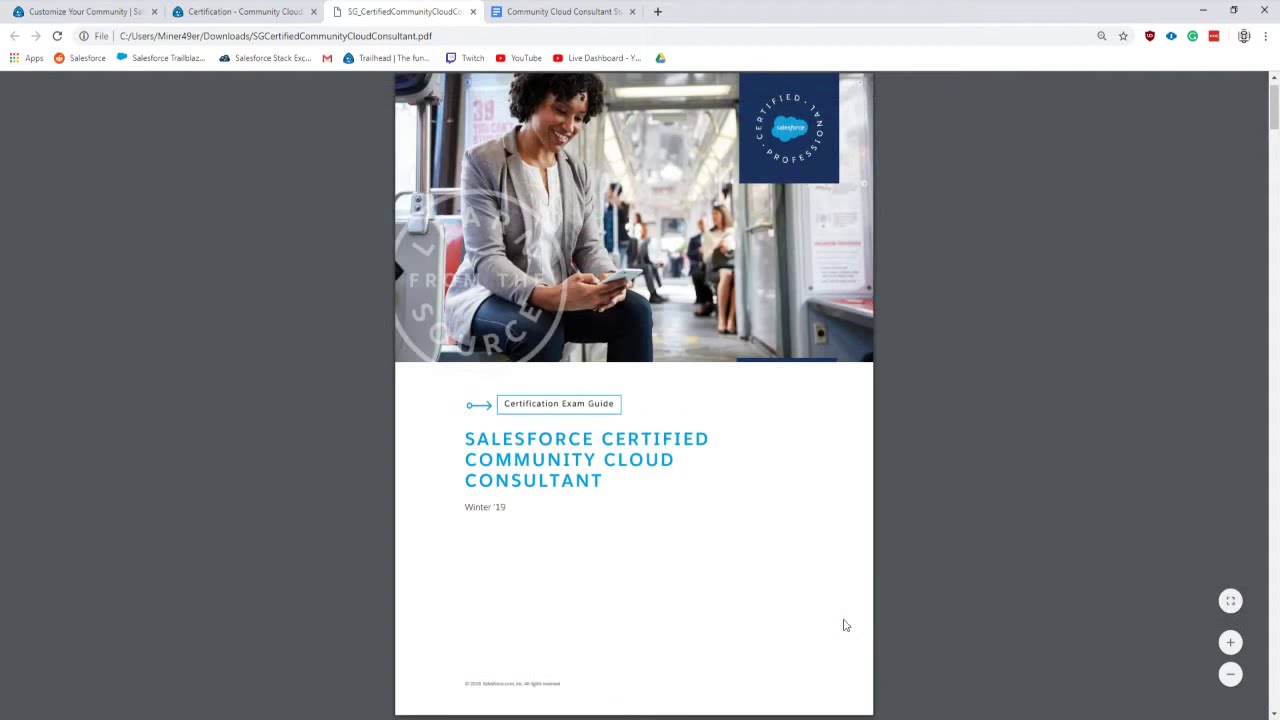Click the address bar file path

click(x=276, y=36)
